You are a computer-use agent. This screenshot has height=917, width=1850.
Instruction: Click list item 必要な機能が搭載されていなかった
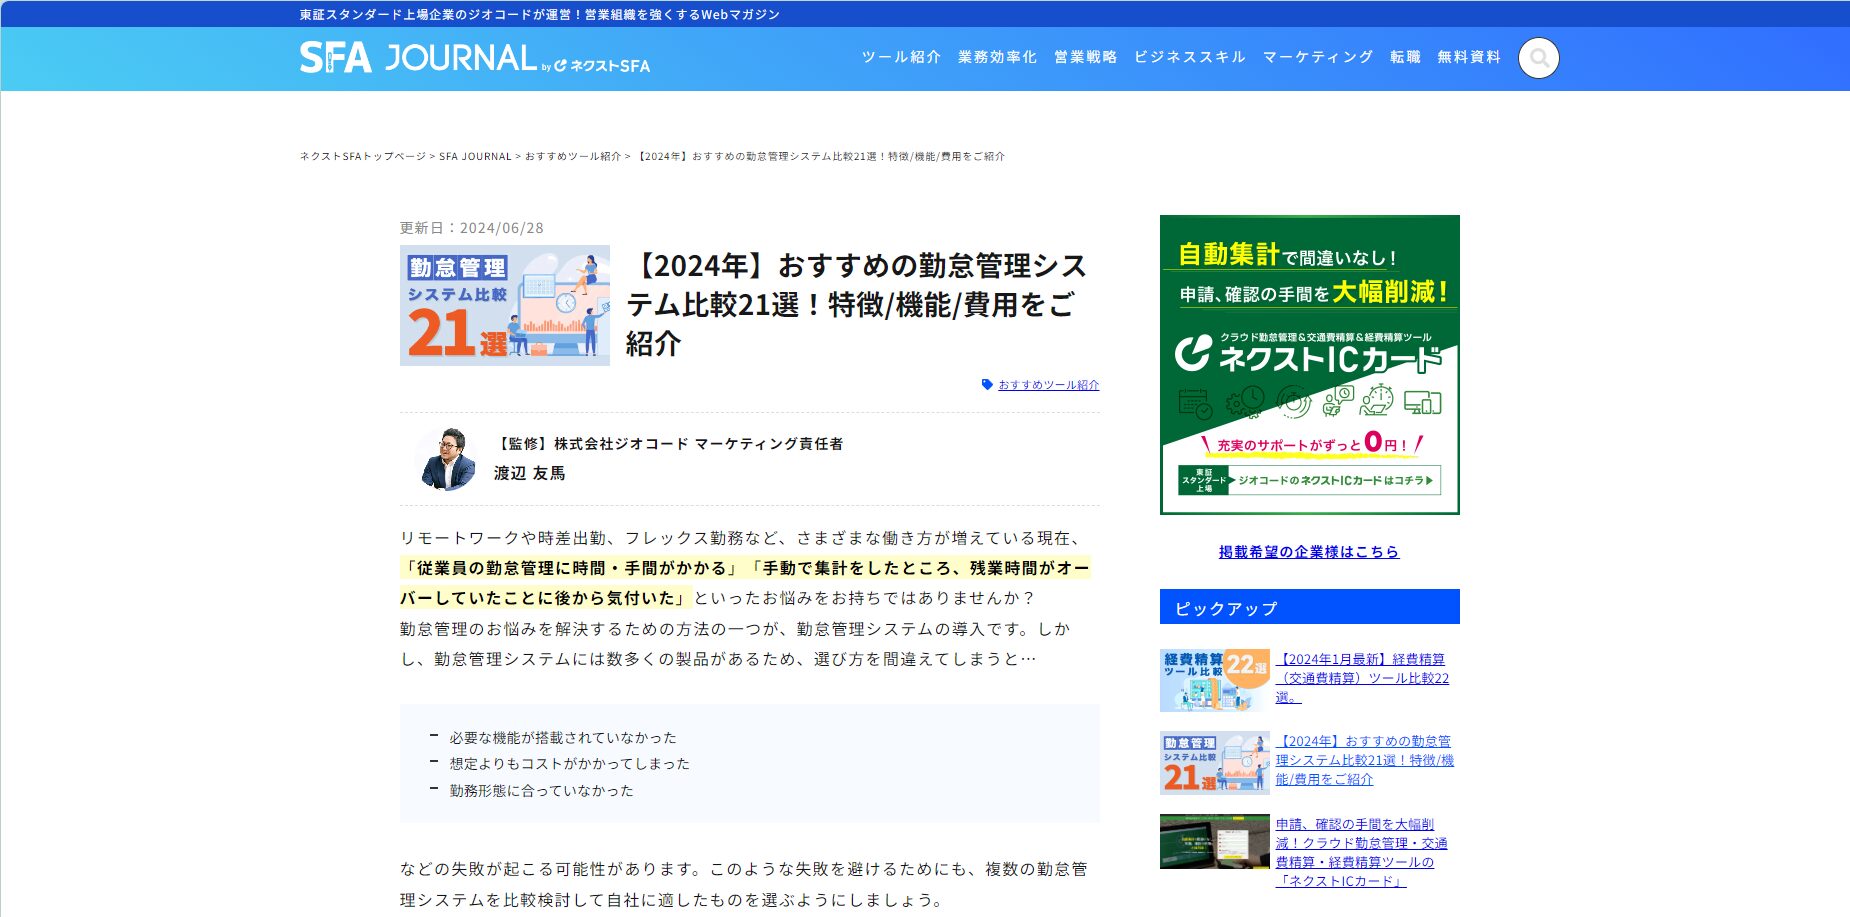coord(563,738)
